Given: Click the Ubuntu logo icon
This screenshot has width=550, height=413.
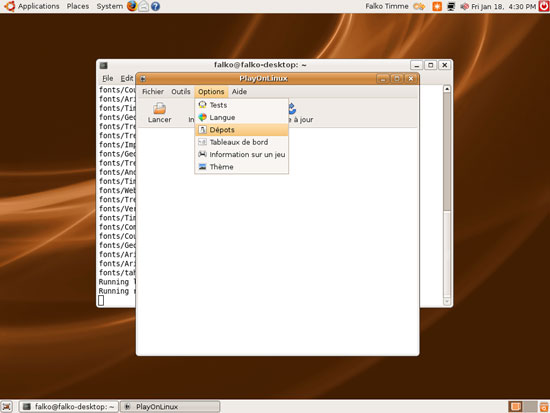Looking at the screenshot, I should pos(9,6).
